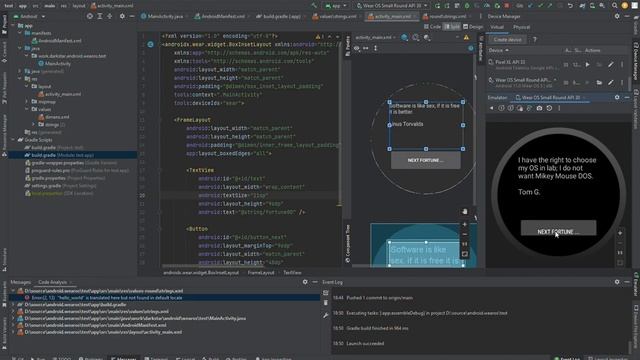Zoom out on design surface minus icon
The image size is (640, 360).
(x=464, y=234)
